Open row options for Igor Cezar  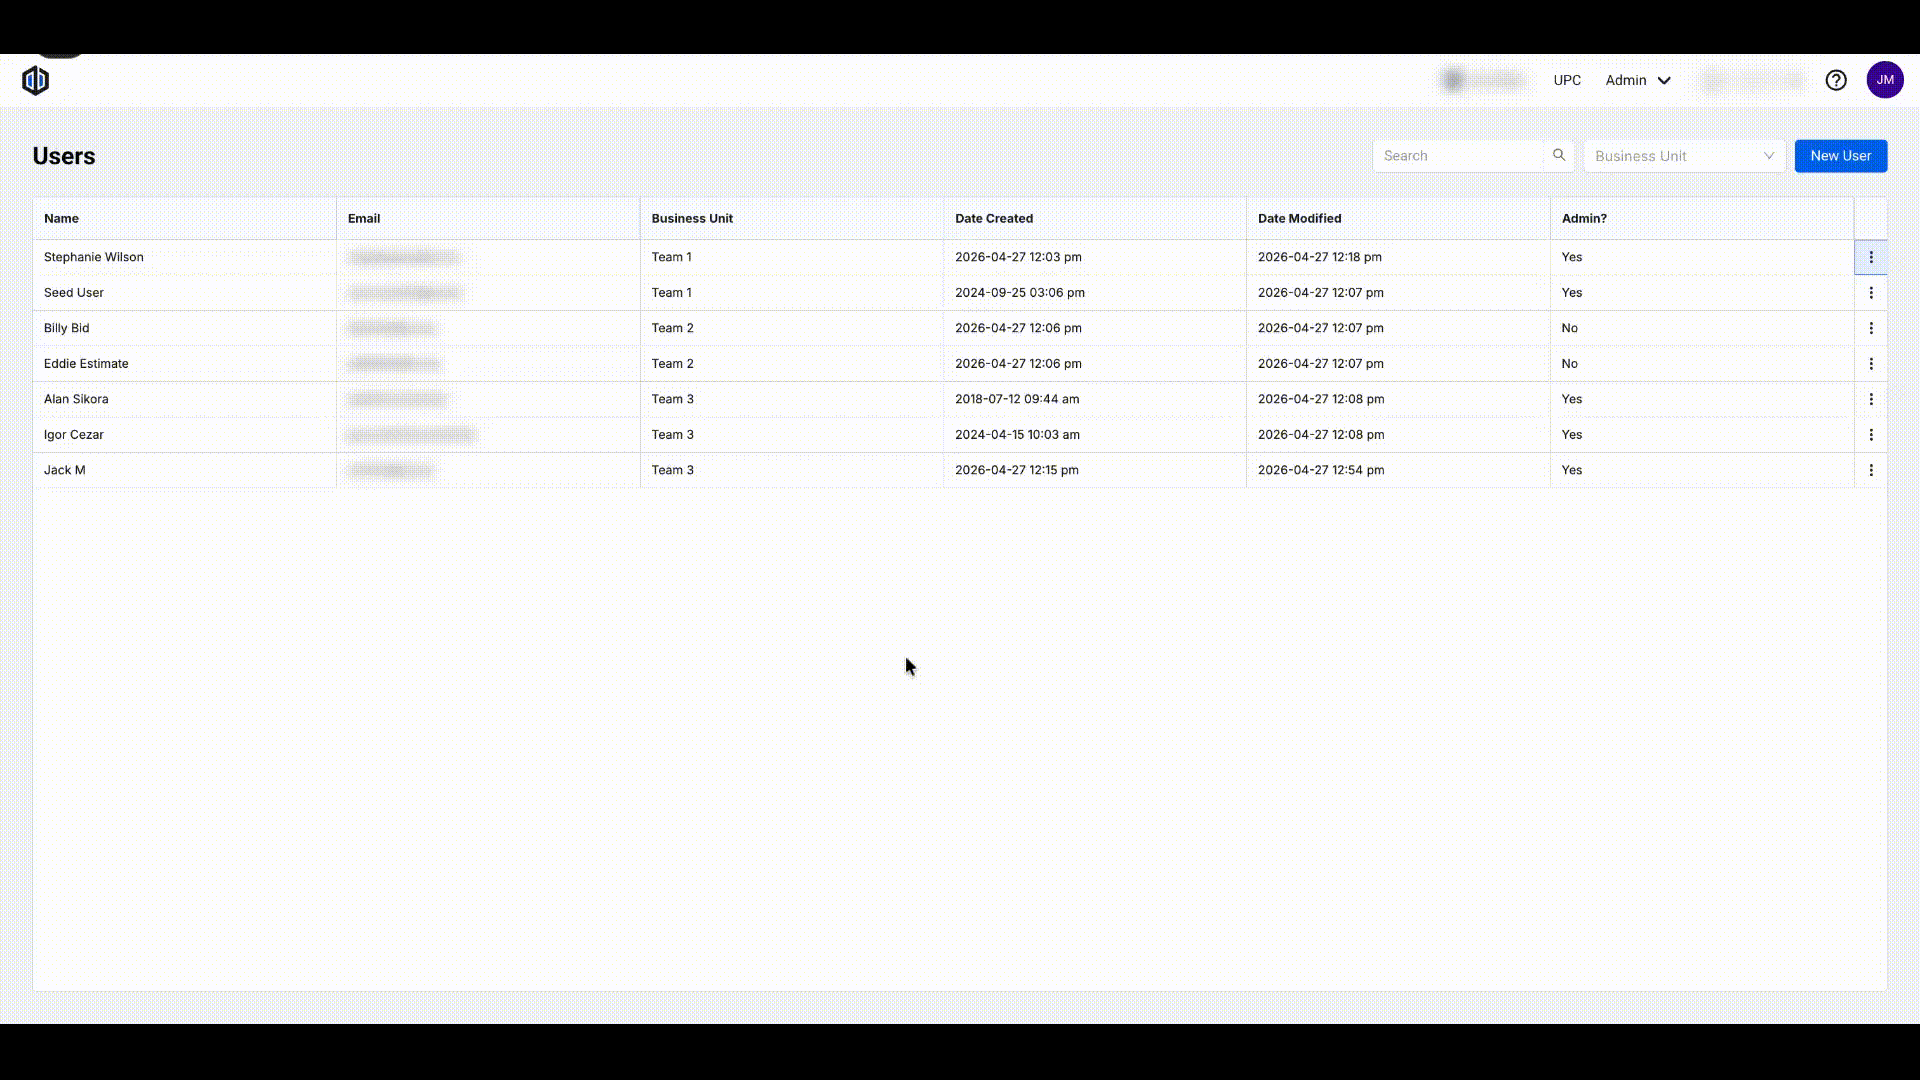pyautogui.click(x=1871, y=435)
